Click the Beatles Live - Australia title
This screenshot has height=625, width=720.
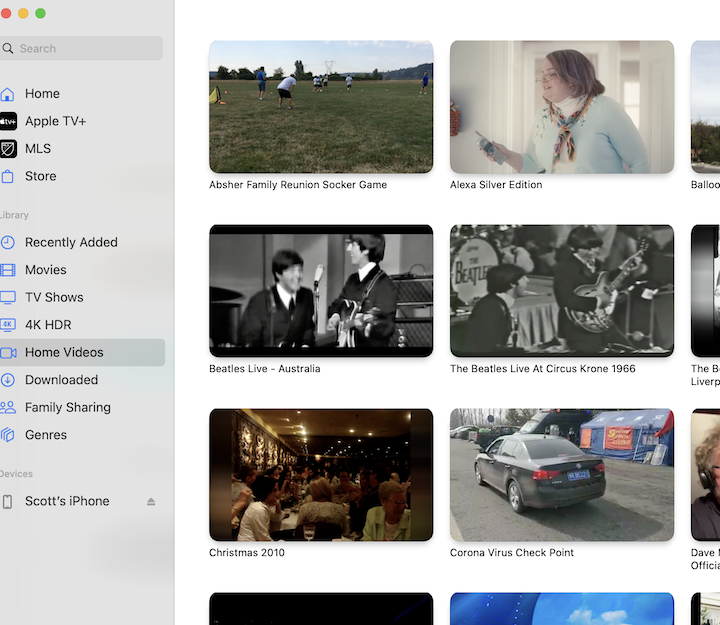(x=264, y=369)
